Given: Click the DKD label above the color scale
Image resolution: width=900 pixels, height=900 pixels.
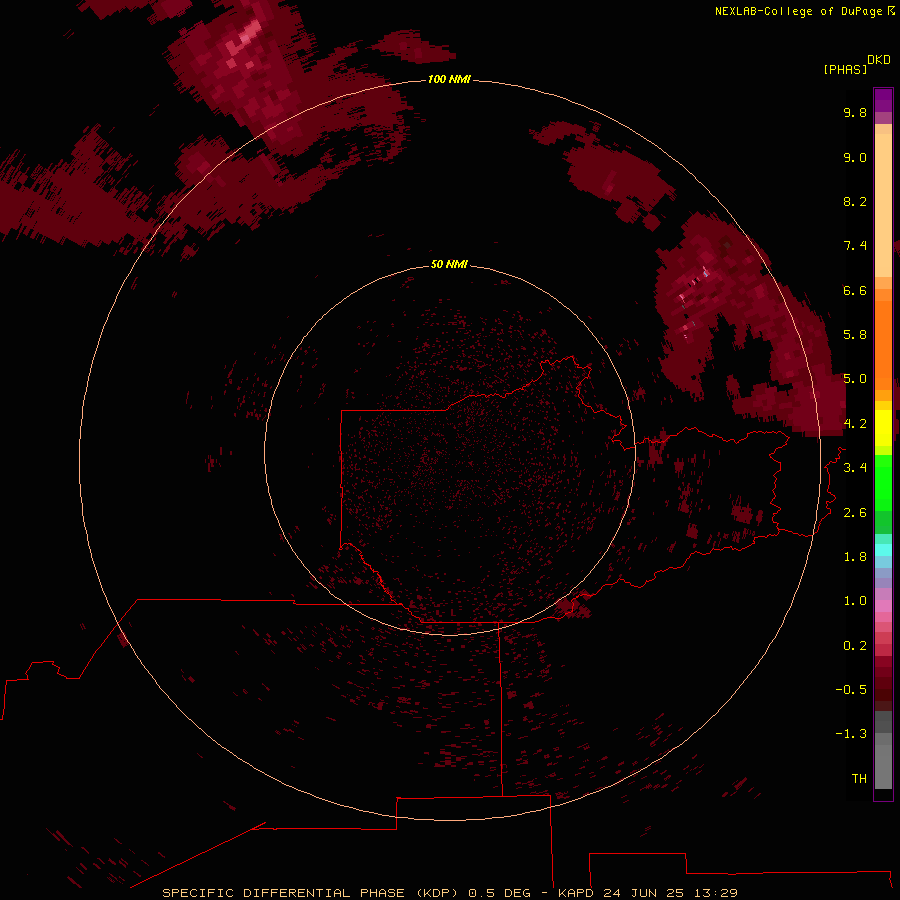Looking at the screenshot, I should (x=879, y=60).
